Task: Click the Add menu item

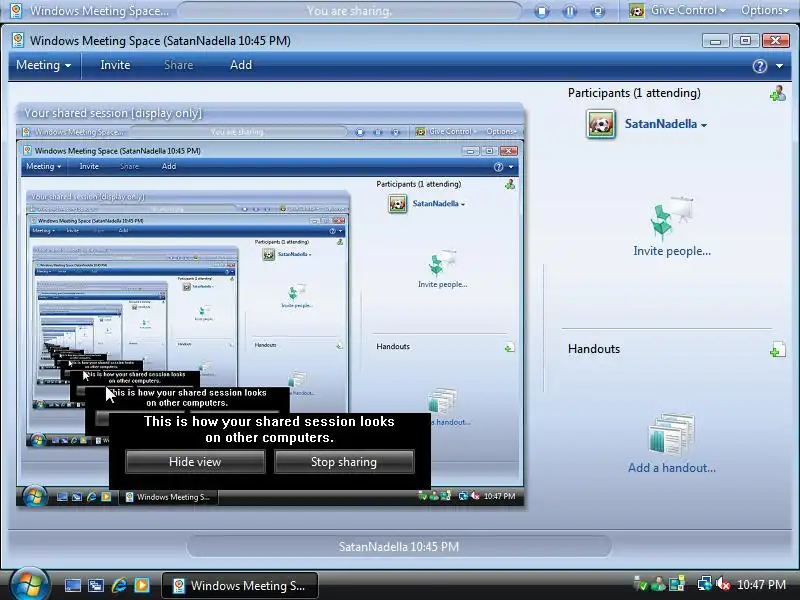Action: (241, 65)
